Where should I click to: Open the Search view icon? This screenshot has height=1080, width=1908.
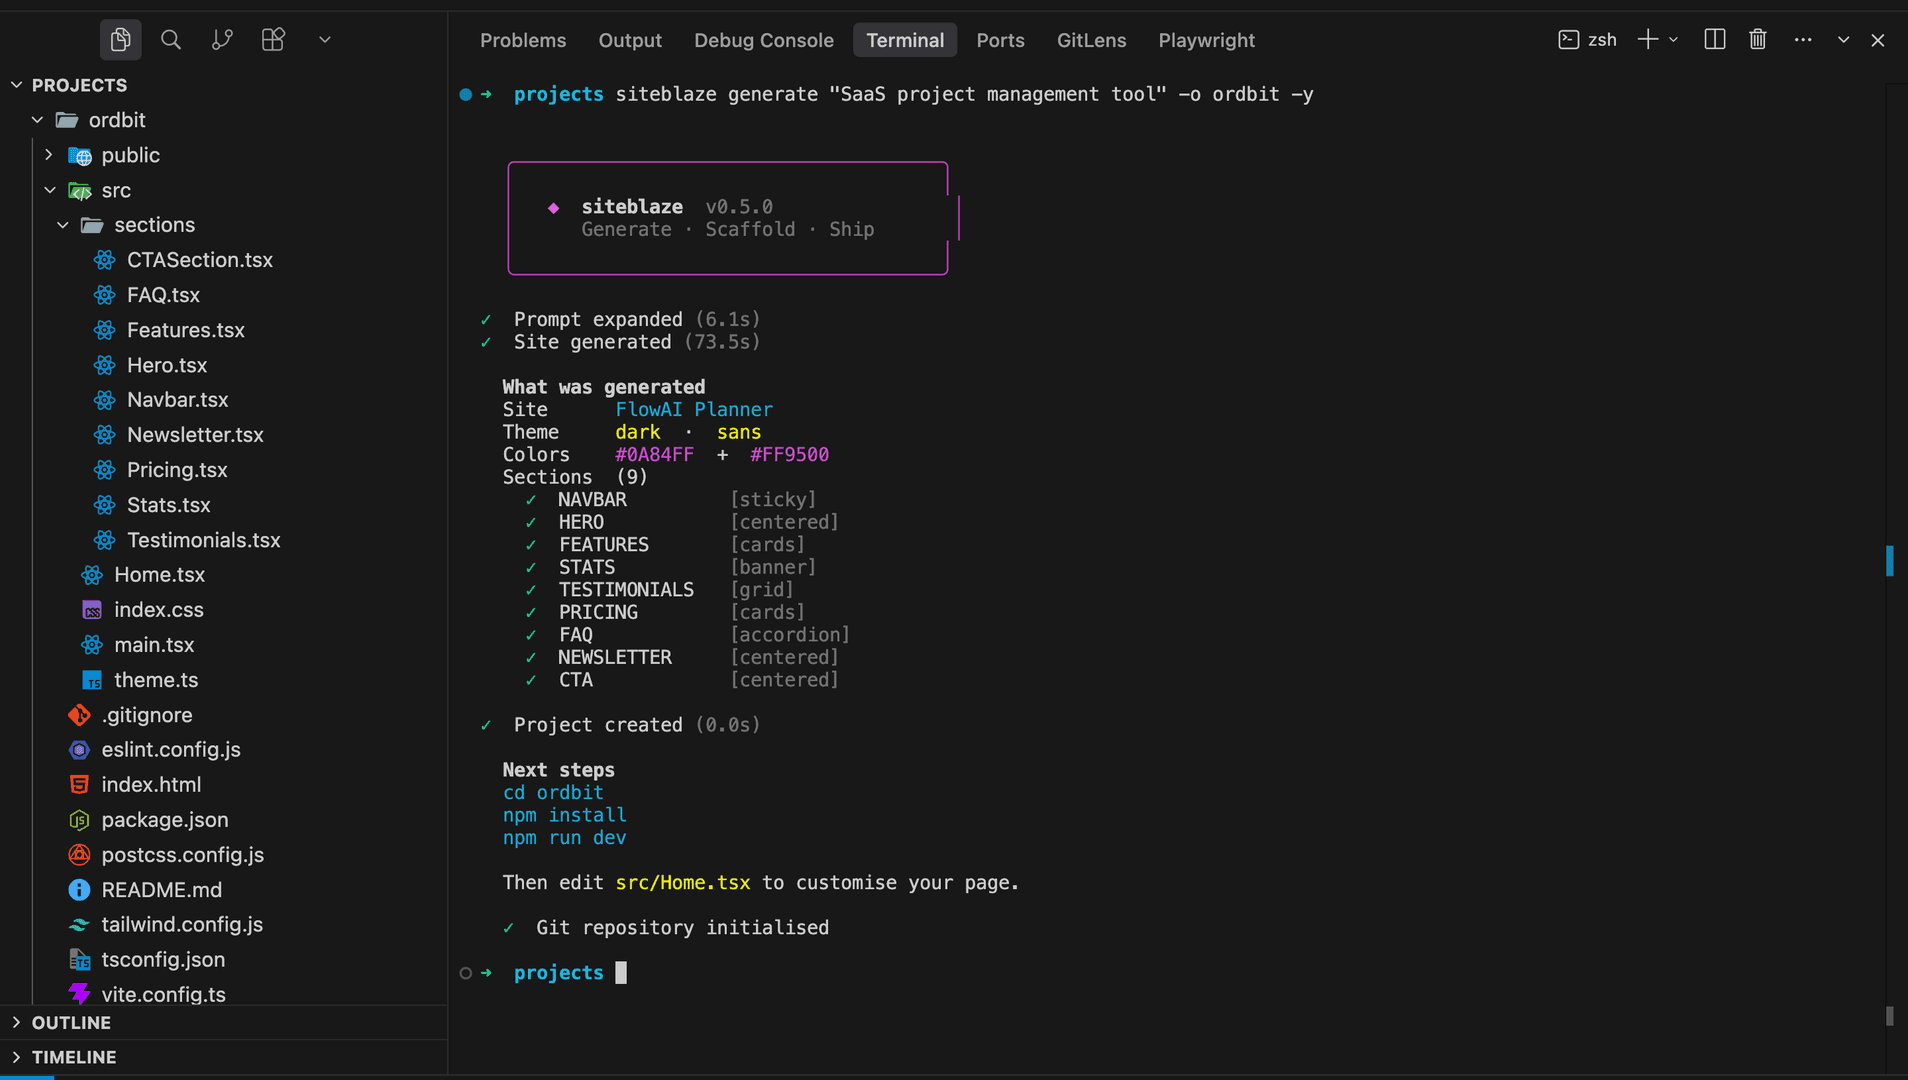click(x=171, y=40)
